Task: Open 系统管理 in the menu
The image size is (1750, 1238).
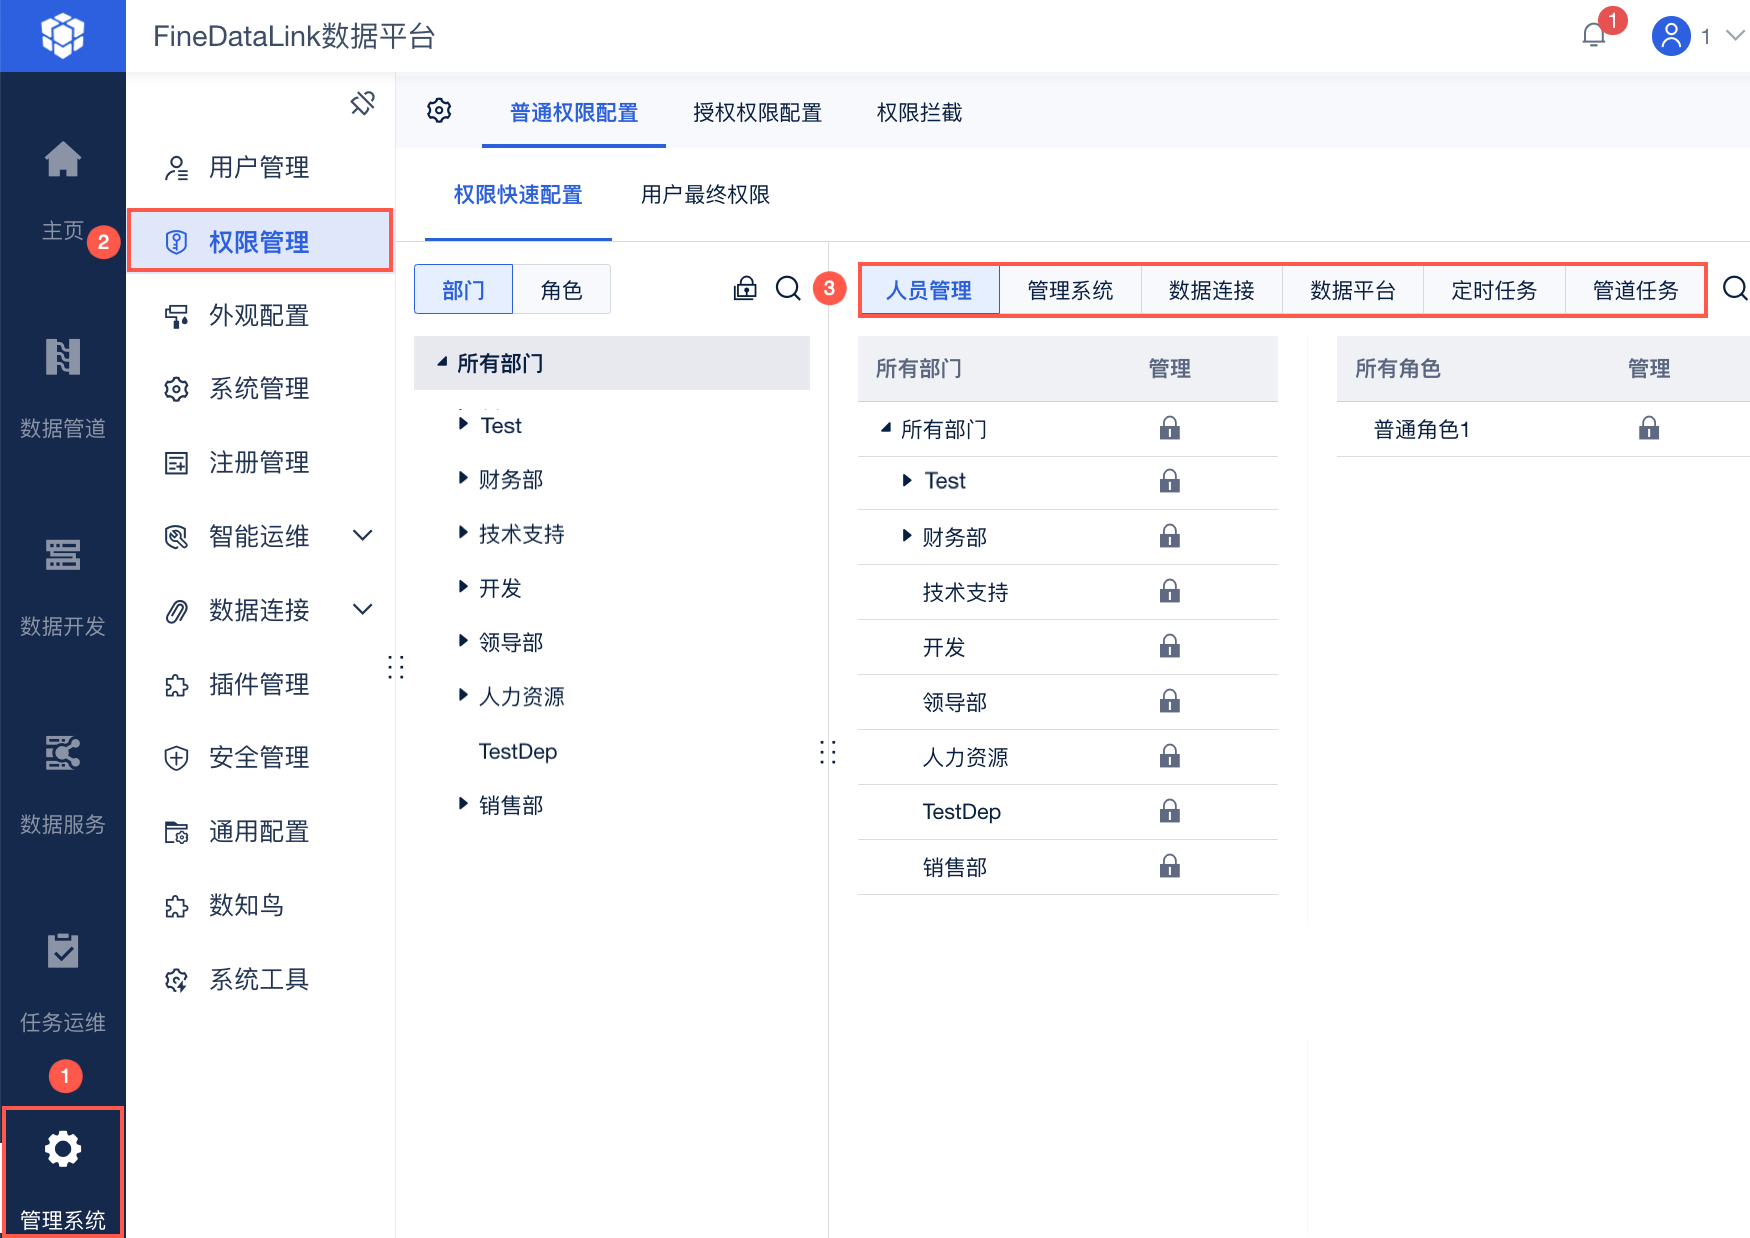Action: coord(259,388)
